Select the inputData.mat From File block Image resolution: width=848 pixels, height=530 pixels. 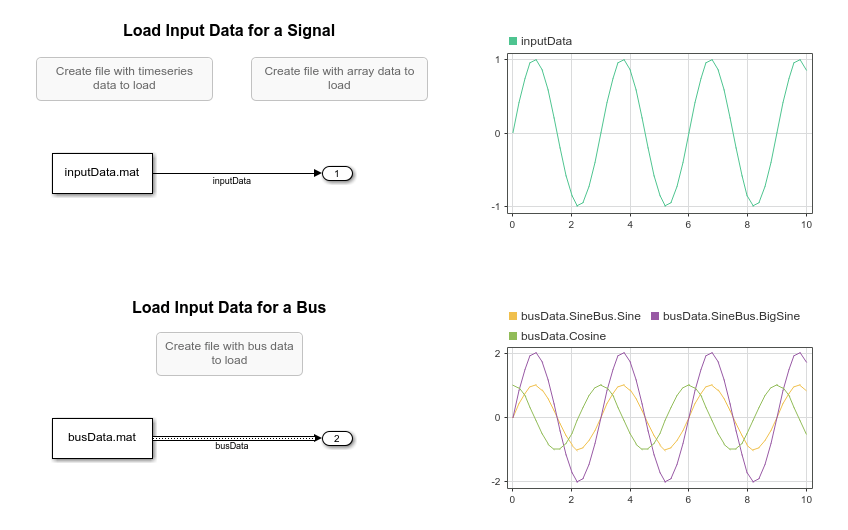point(102,173)
